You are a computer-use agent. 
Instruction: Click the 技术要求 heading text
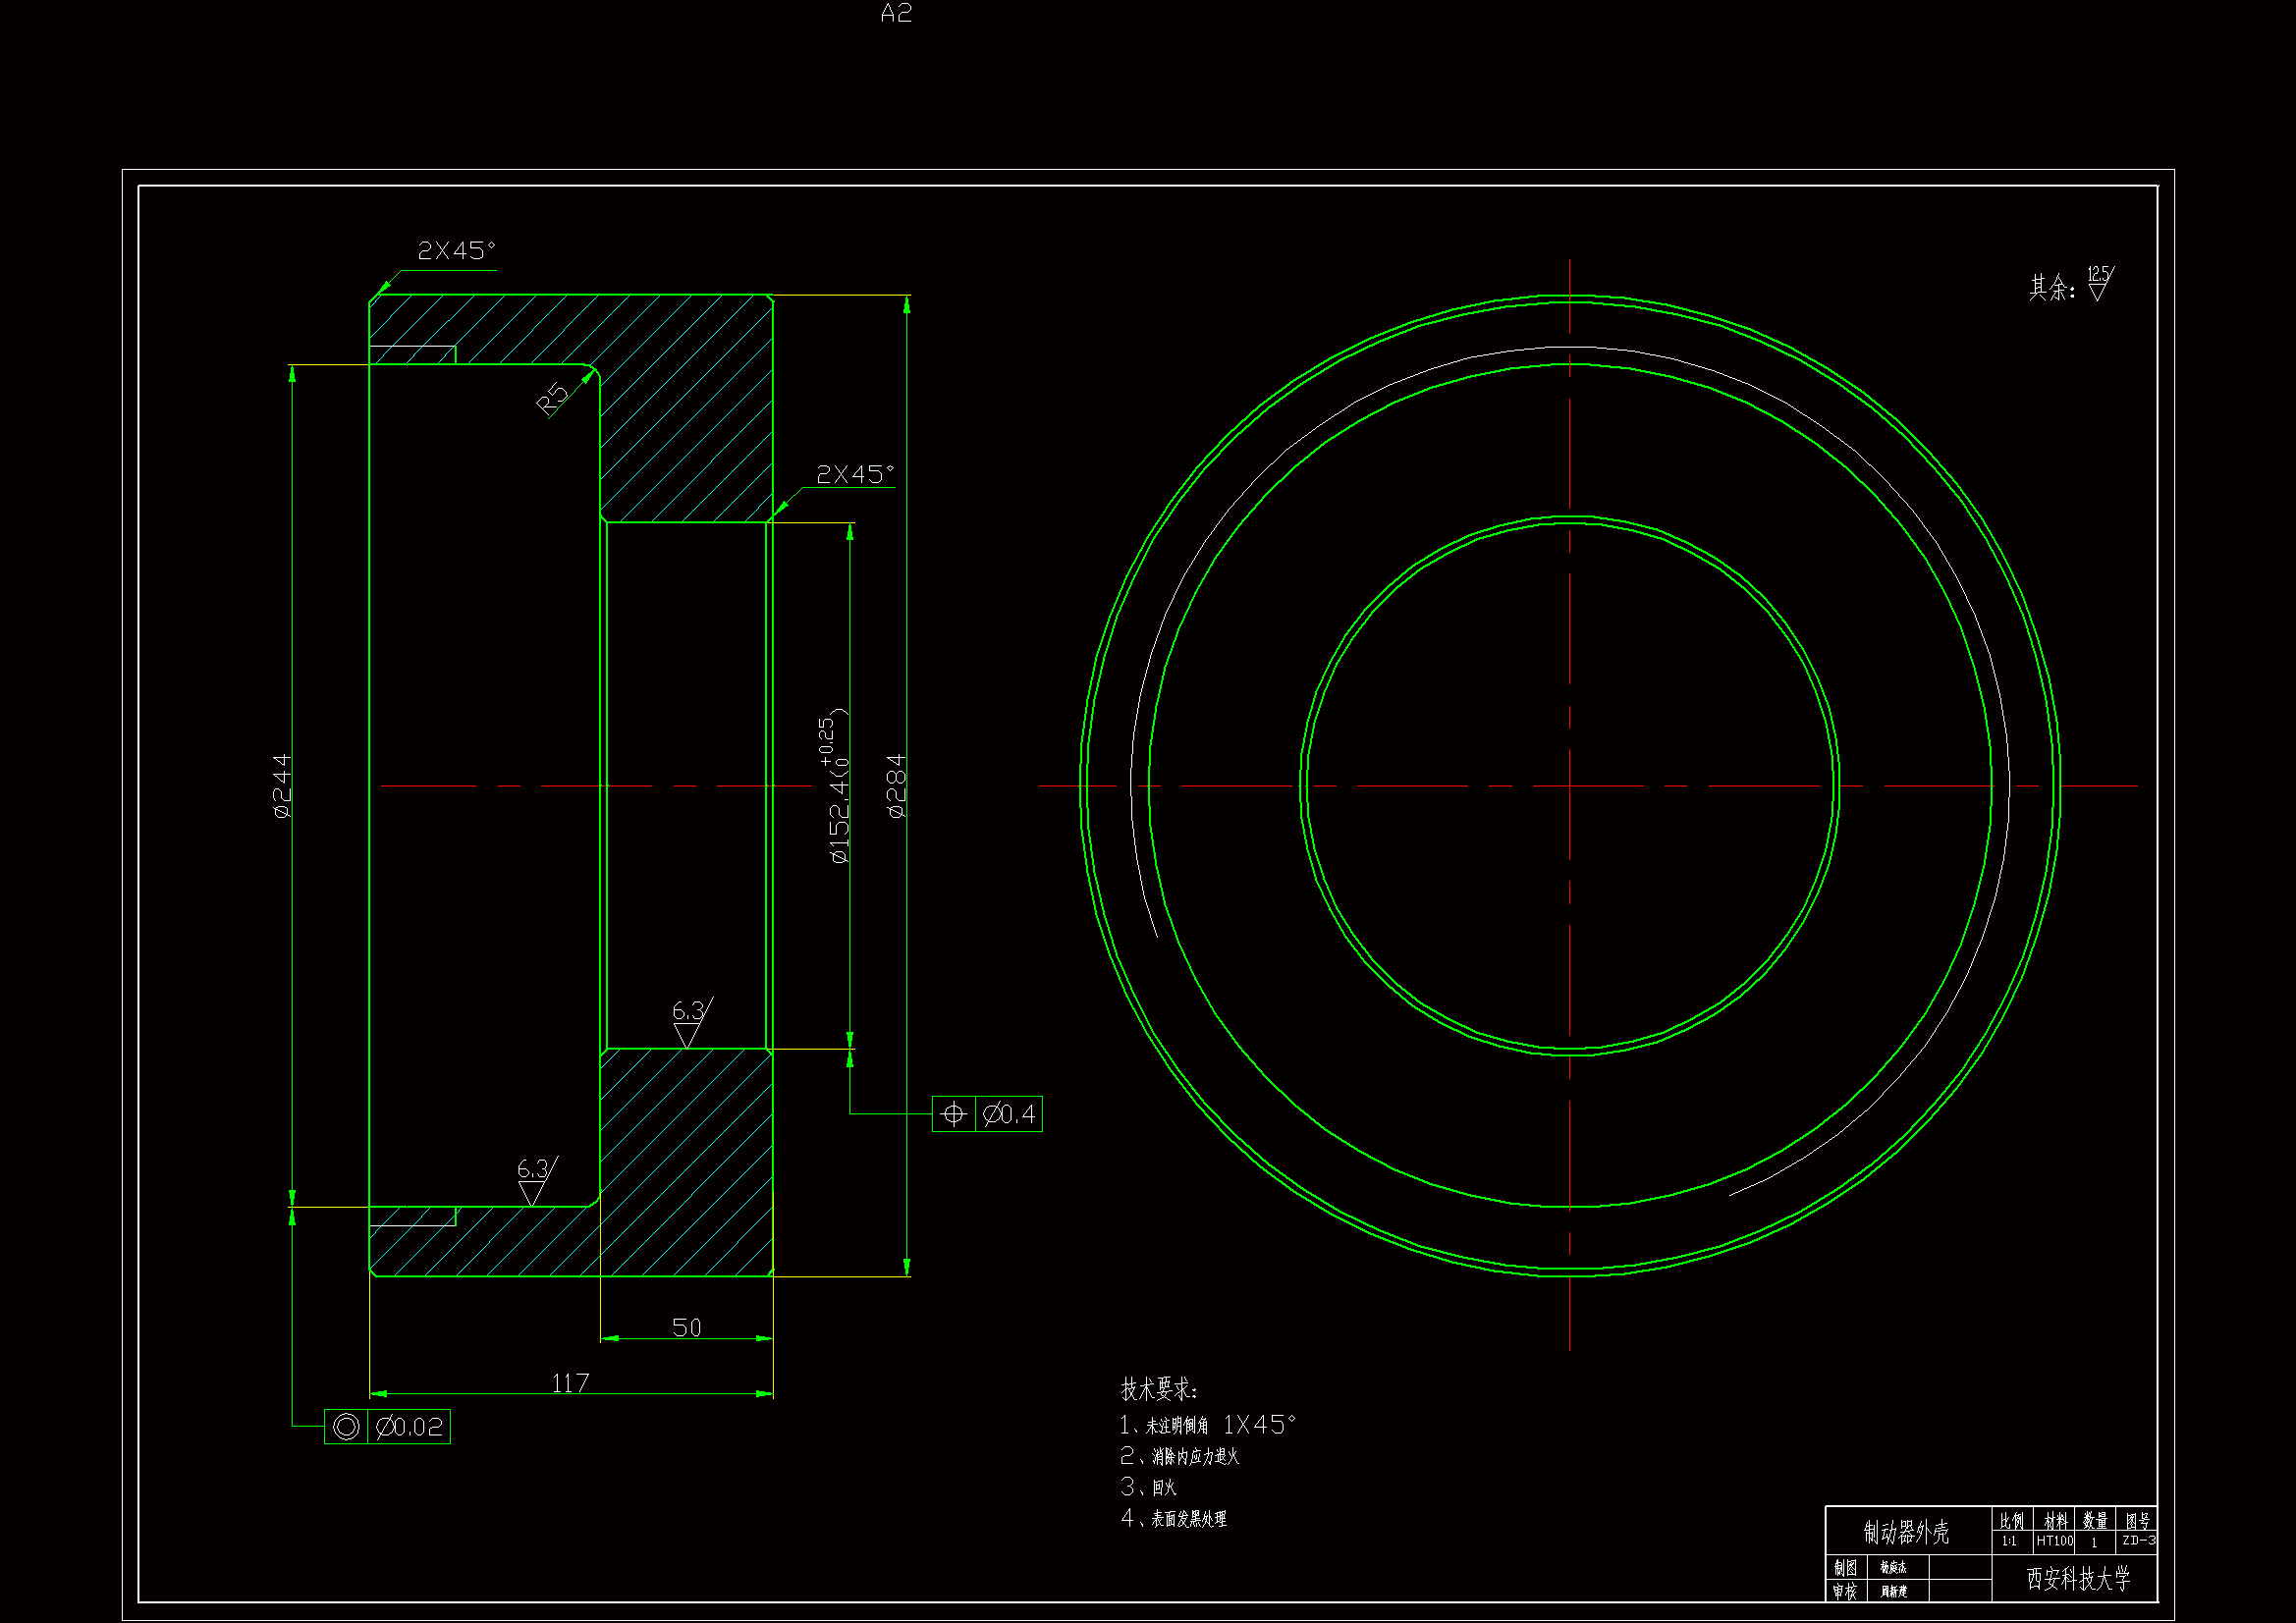[1158, 1389]
